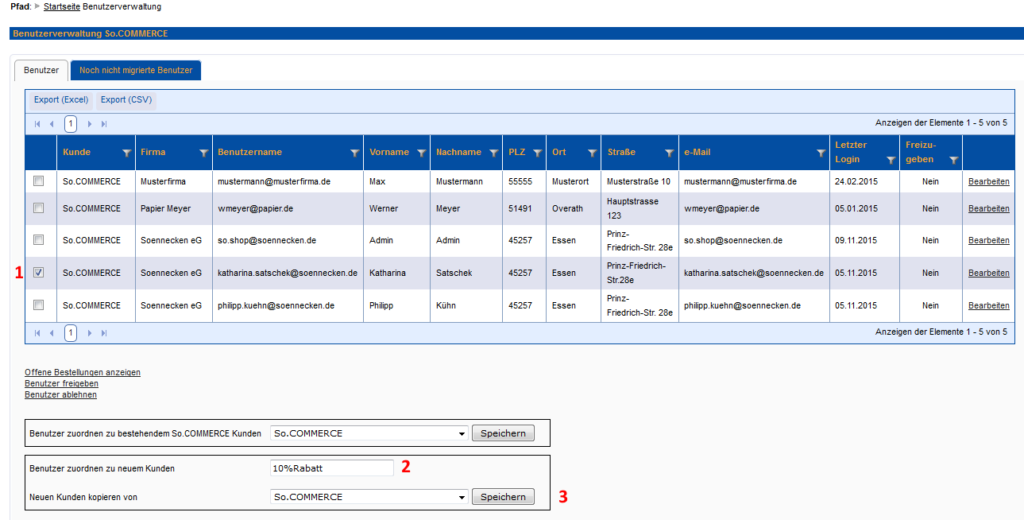Sort by Benutzername column header

click(249, 152)
